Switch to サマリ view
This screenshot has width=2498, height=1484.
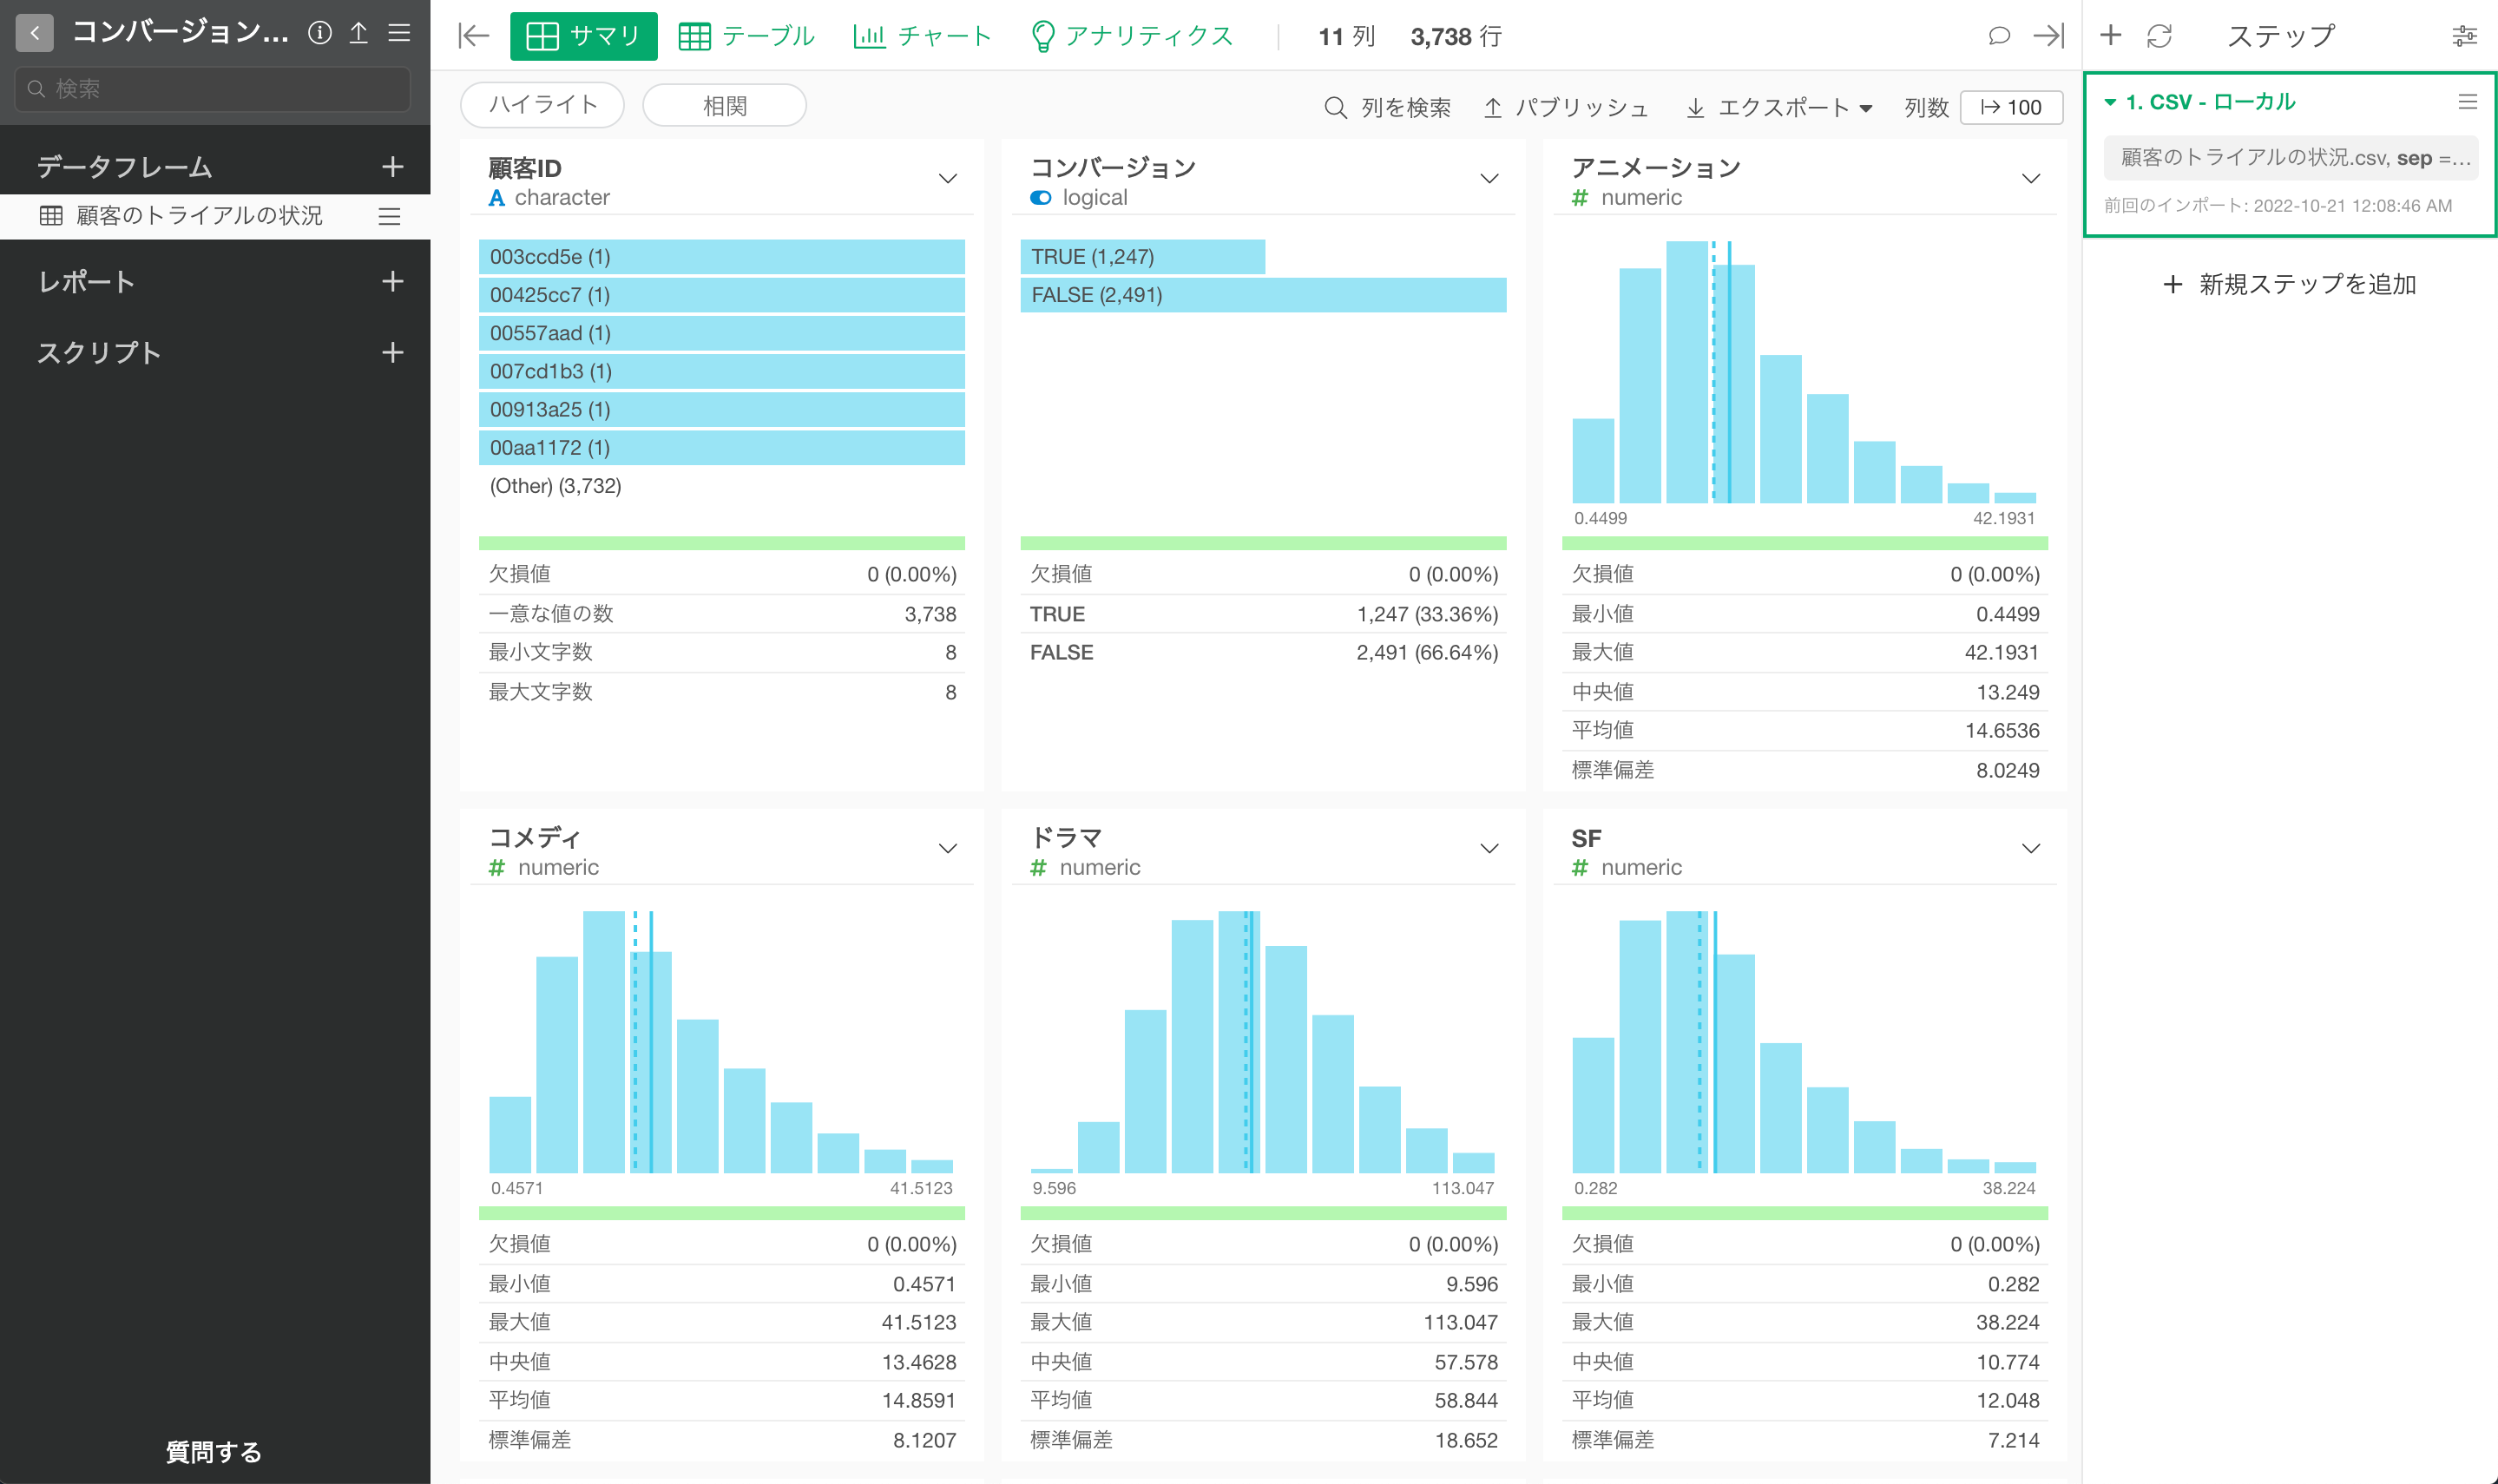tap(583, 36)
